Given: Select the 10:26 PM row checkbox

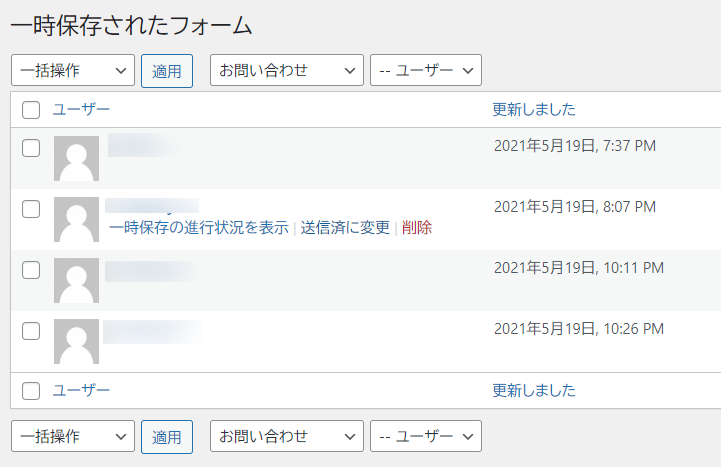Looking at the screenshot, I should pos(31,331).
